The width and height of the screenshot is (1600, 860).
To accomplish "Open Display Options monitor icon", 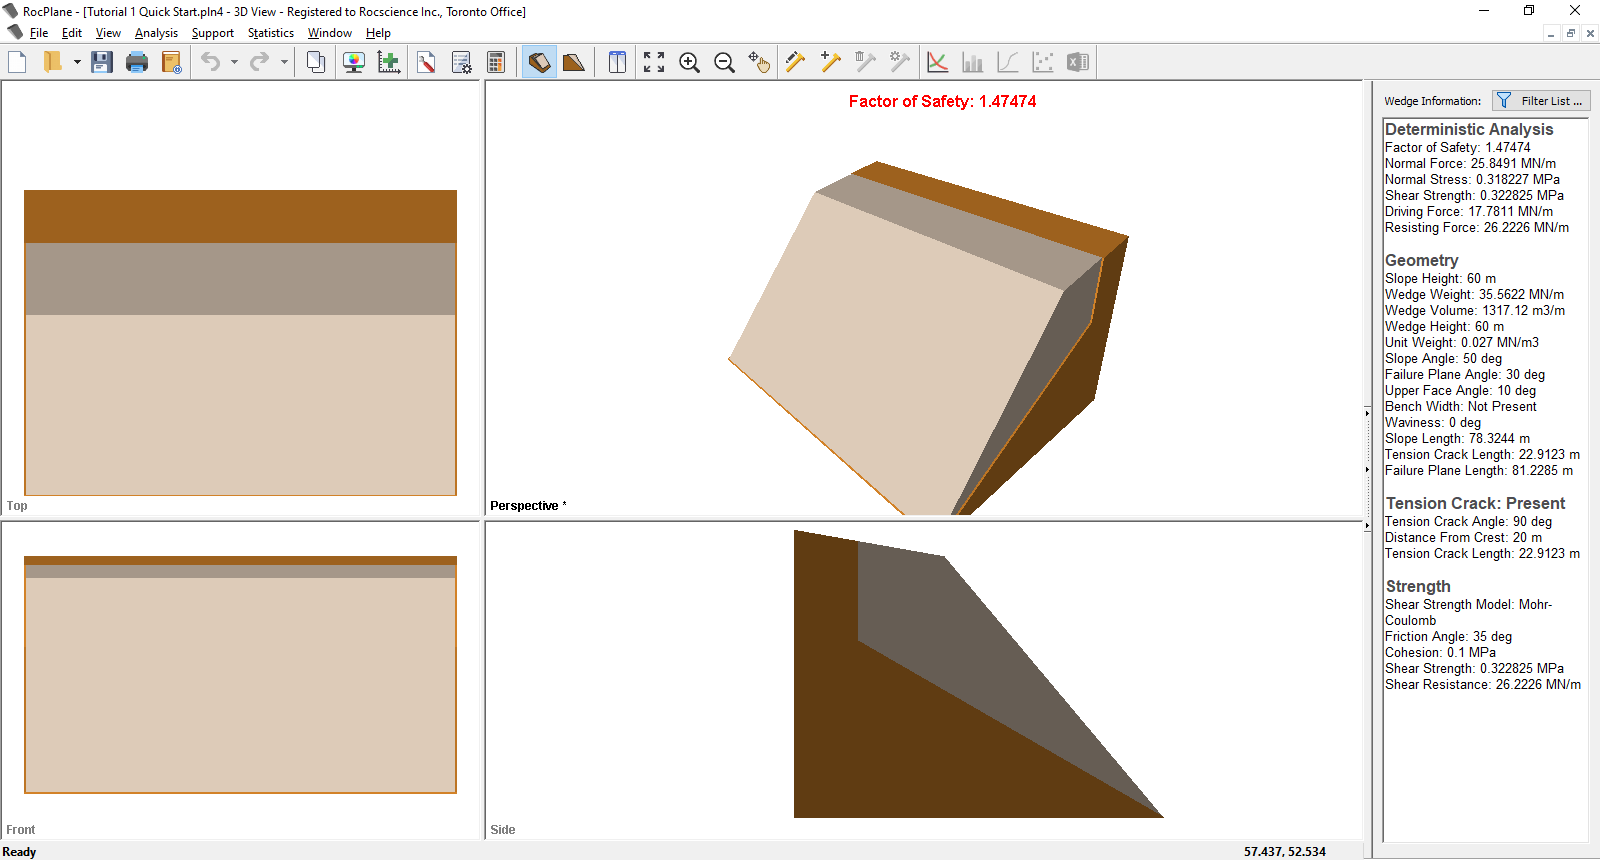I will [353, 62].
